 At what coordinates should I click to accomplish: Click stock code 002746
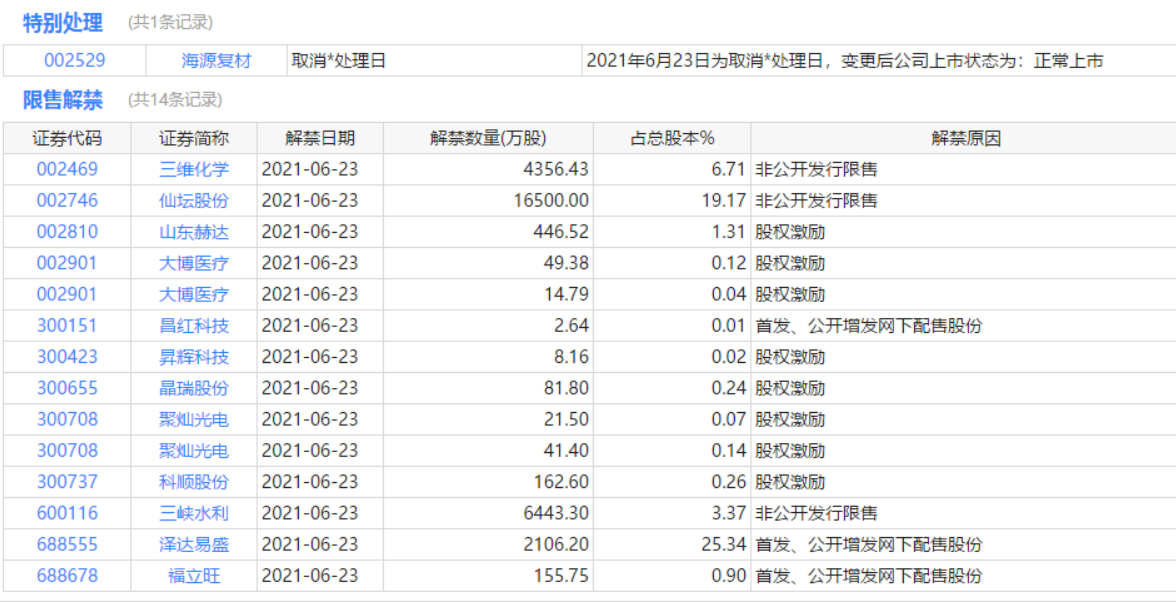(x=68, y=201)
